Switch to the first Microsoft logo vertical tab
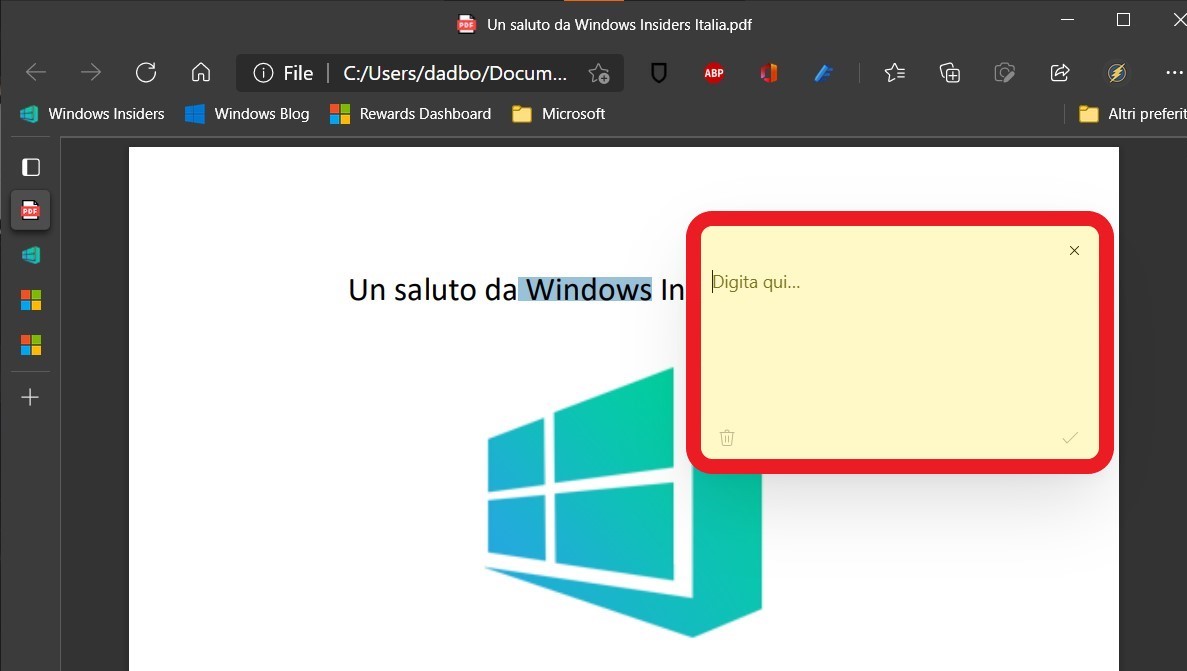This screenshot has width=1187, height=671. tap(30, 301)
